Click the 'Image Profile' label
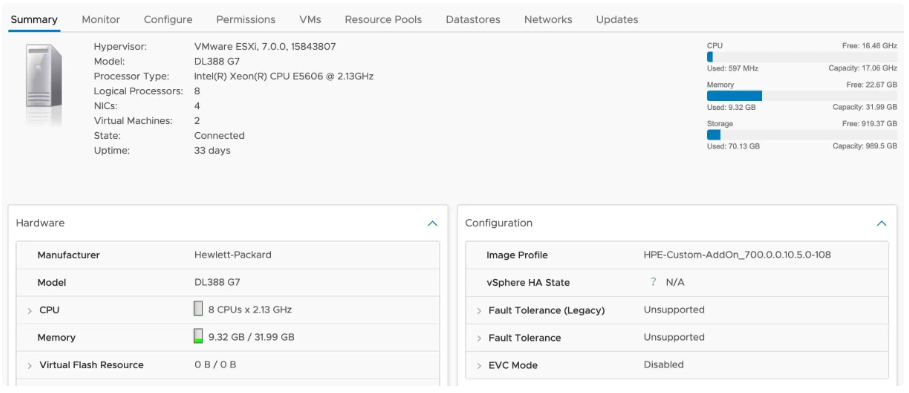This screenshot has height=393, width=909. (517, 255)
